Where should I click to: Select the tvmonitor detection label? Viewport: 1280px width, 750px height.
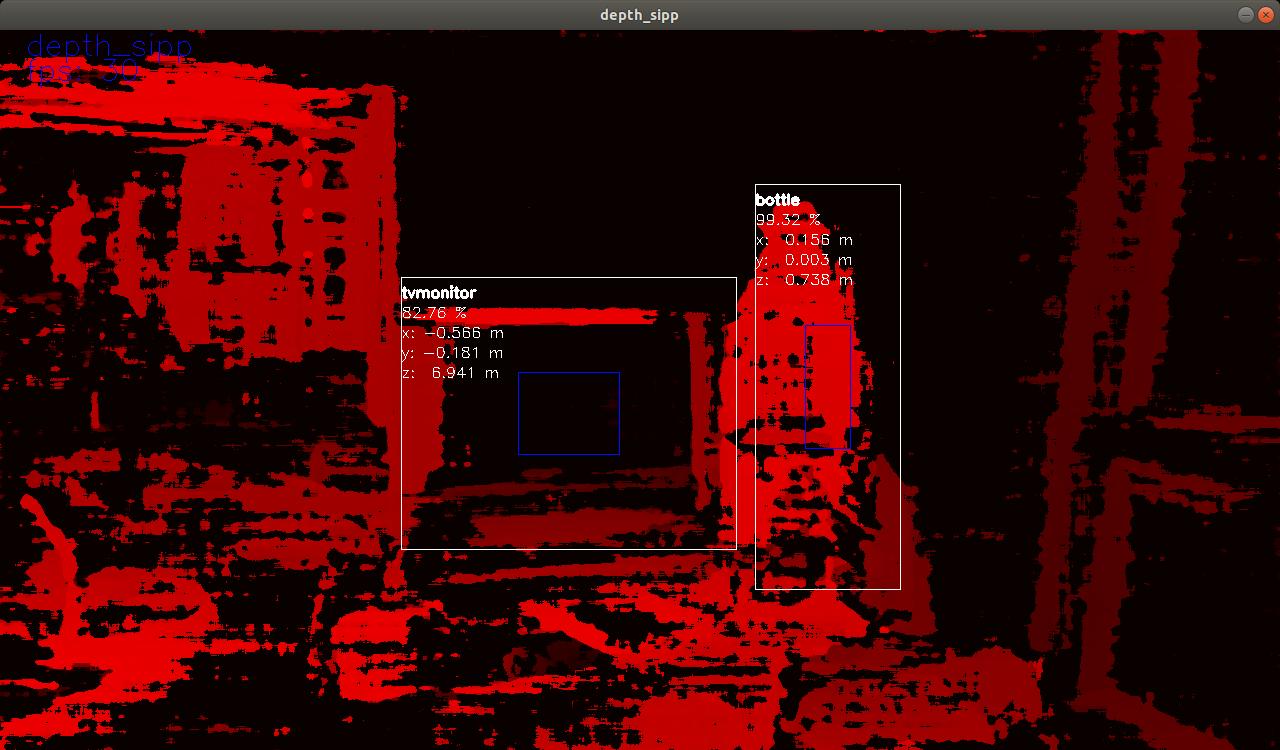point(439,293)
